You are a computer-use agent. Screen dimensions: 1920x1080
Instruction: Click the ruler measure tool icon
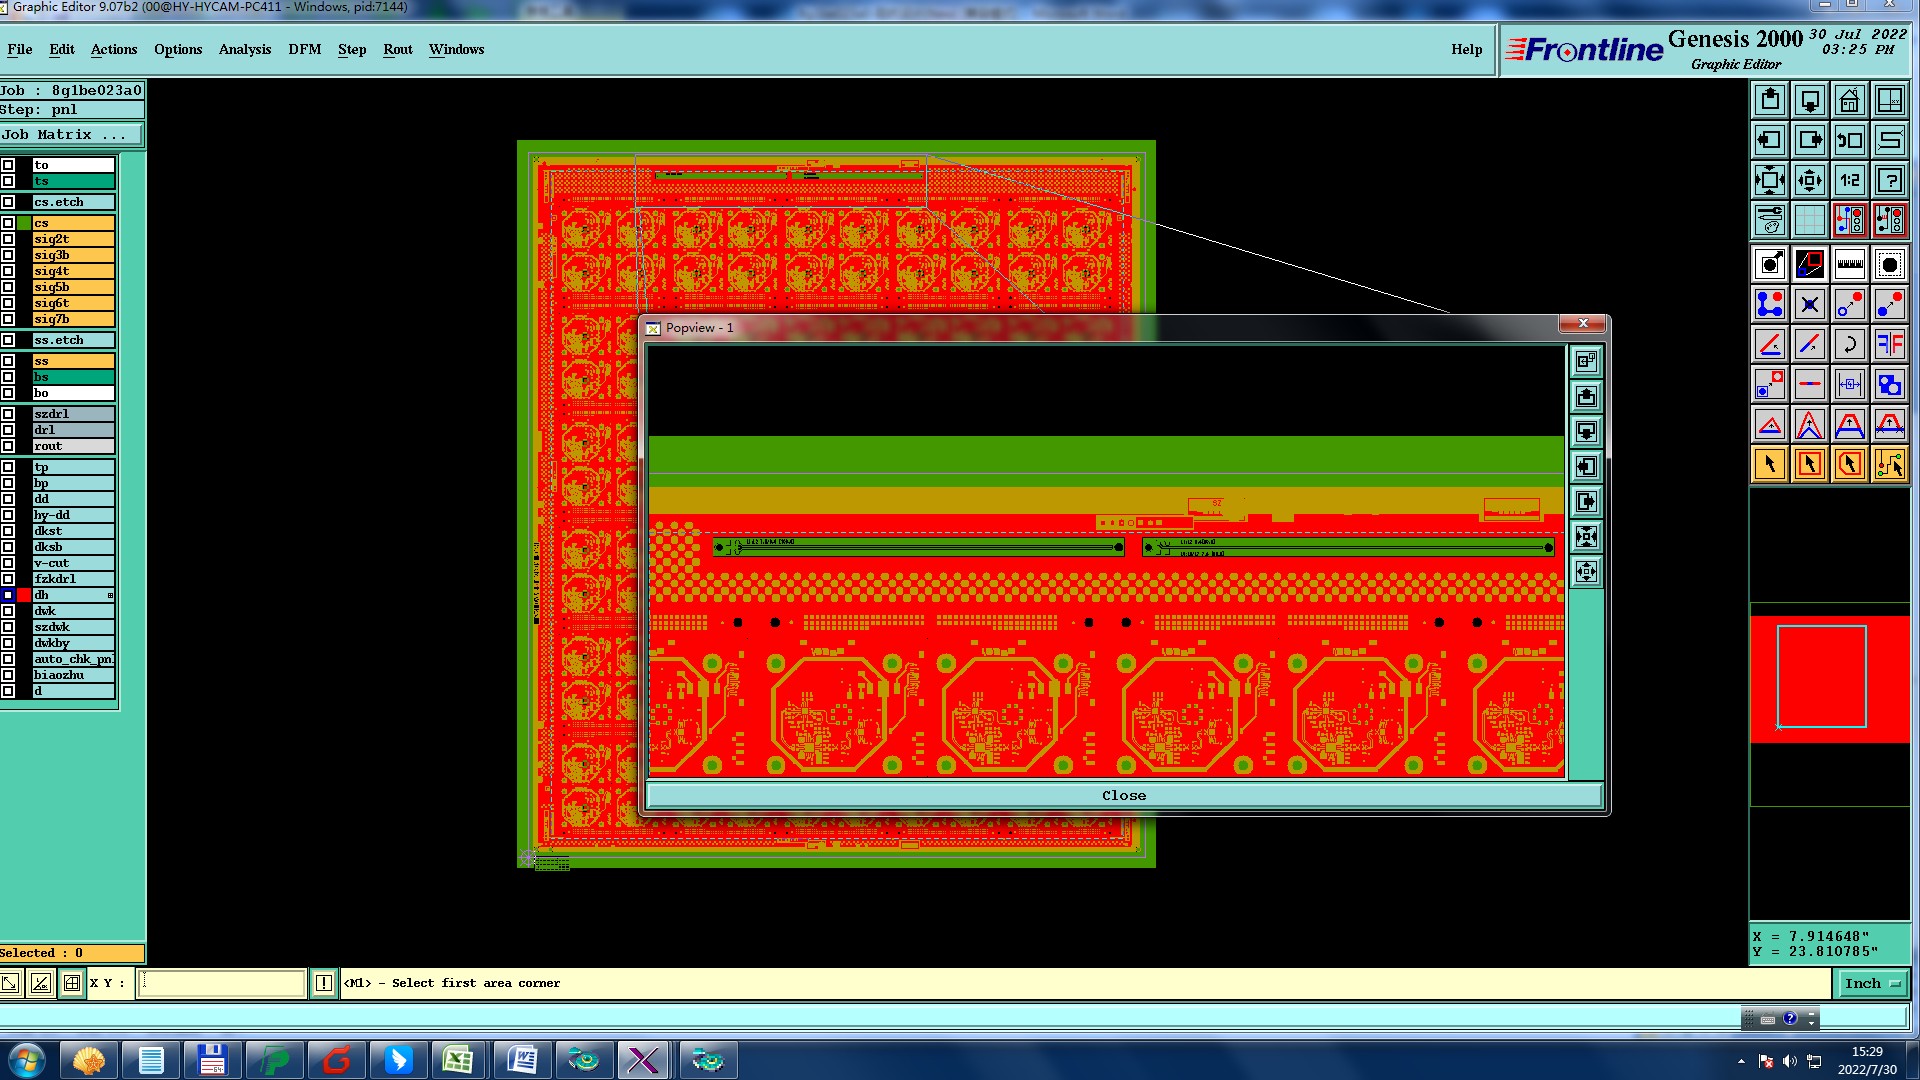(1849, 265)
